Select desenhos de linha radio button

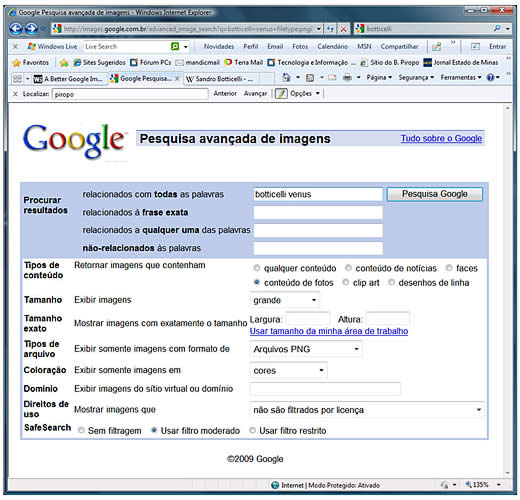(x=391, y=282)
